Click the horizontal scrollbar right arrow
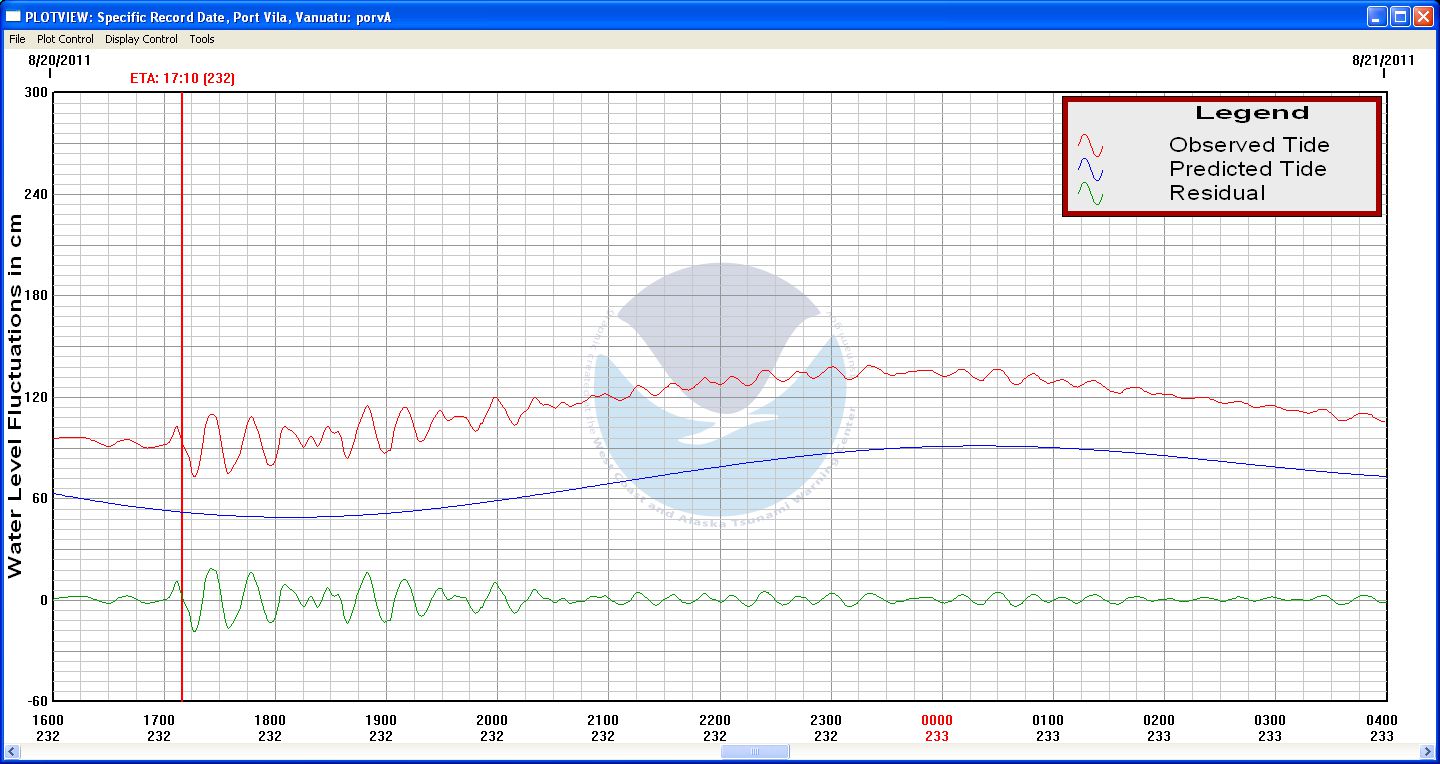This screenshot has width=1440, height=764. click(x=1426, y=752)
